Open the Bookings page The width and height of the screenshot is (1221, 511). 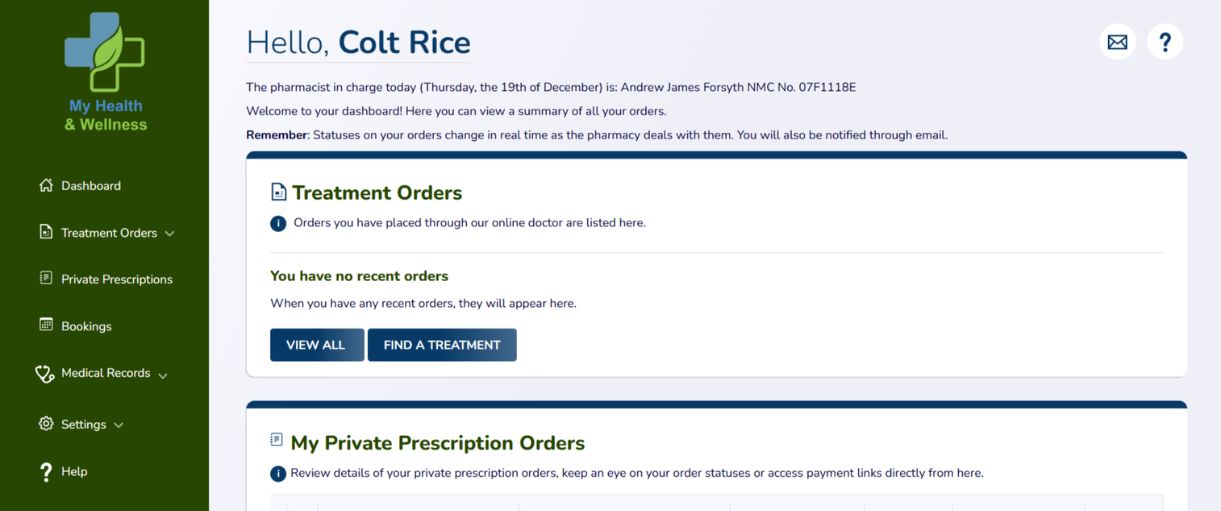point(86,326)
